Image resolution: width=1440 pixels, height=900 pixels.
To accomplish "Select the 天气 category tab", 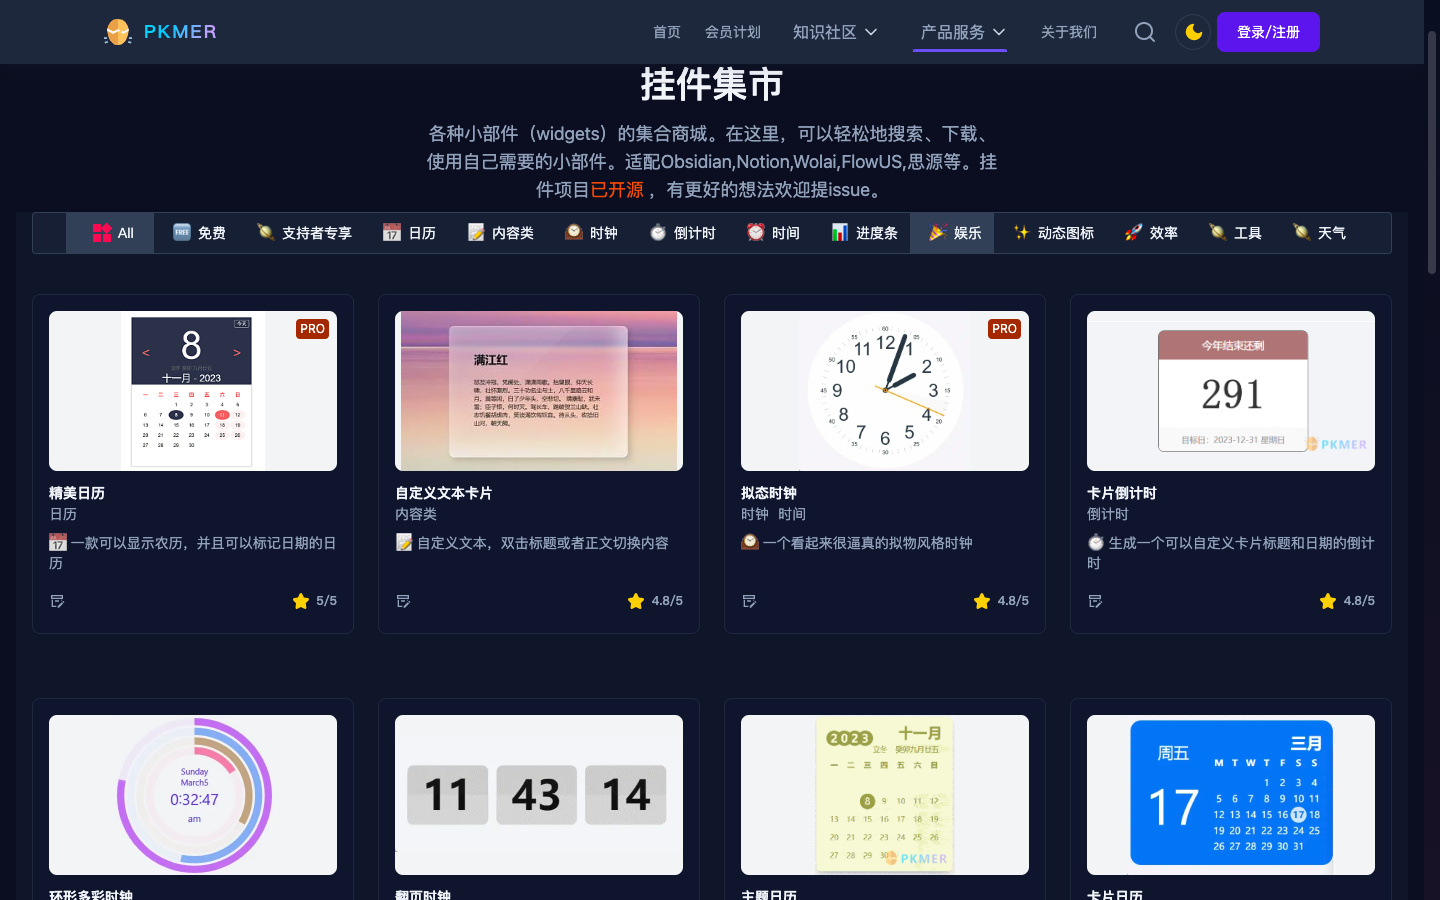I will [1319, 233].
